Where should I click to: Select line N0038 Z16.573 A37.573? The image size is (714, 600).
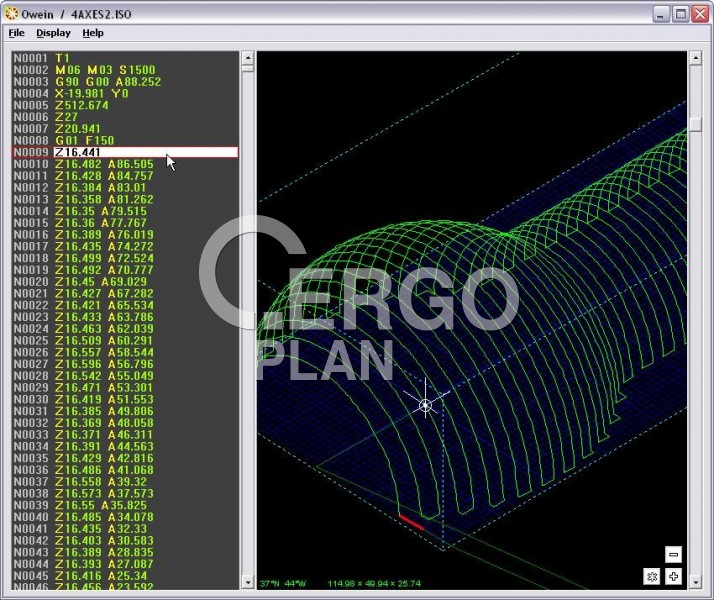[125, 494]
